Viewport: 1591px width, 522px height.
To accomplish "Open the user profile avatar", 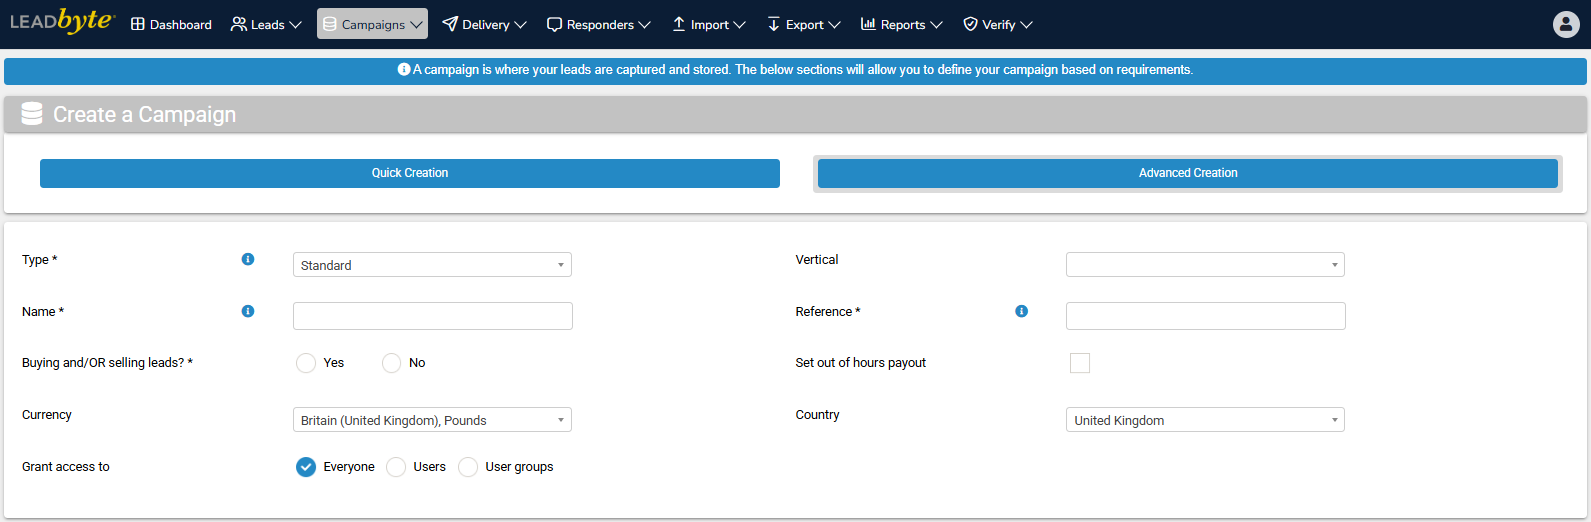I will pos(1566,24).
